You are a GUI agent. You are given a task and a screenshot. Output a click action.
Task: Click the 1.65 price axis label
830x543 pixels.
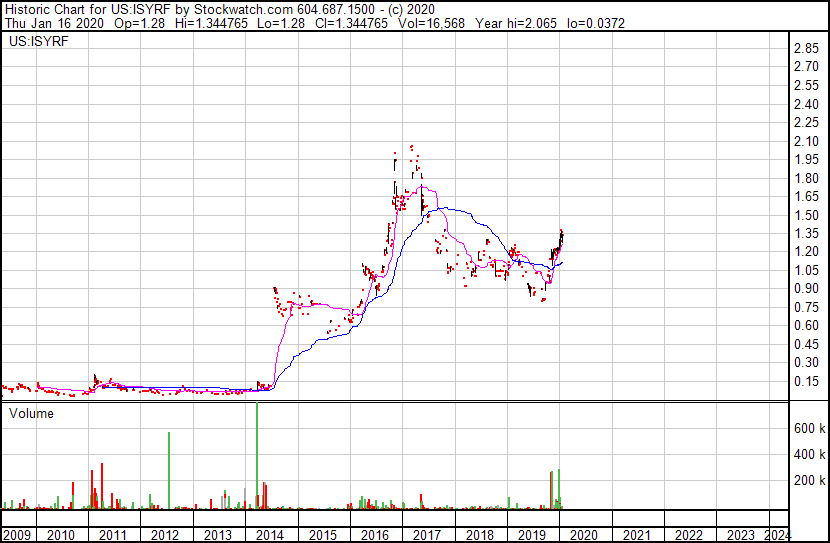(x=806, y=196)
